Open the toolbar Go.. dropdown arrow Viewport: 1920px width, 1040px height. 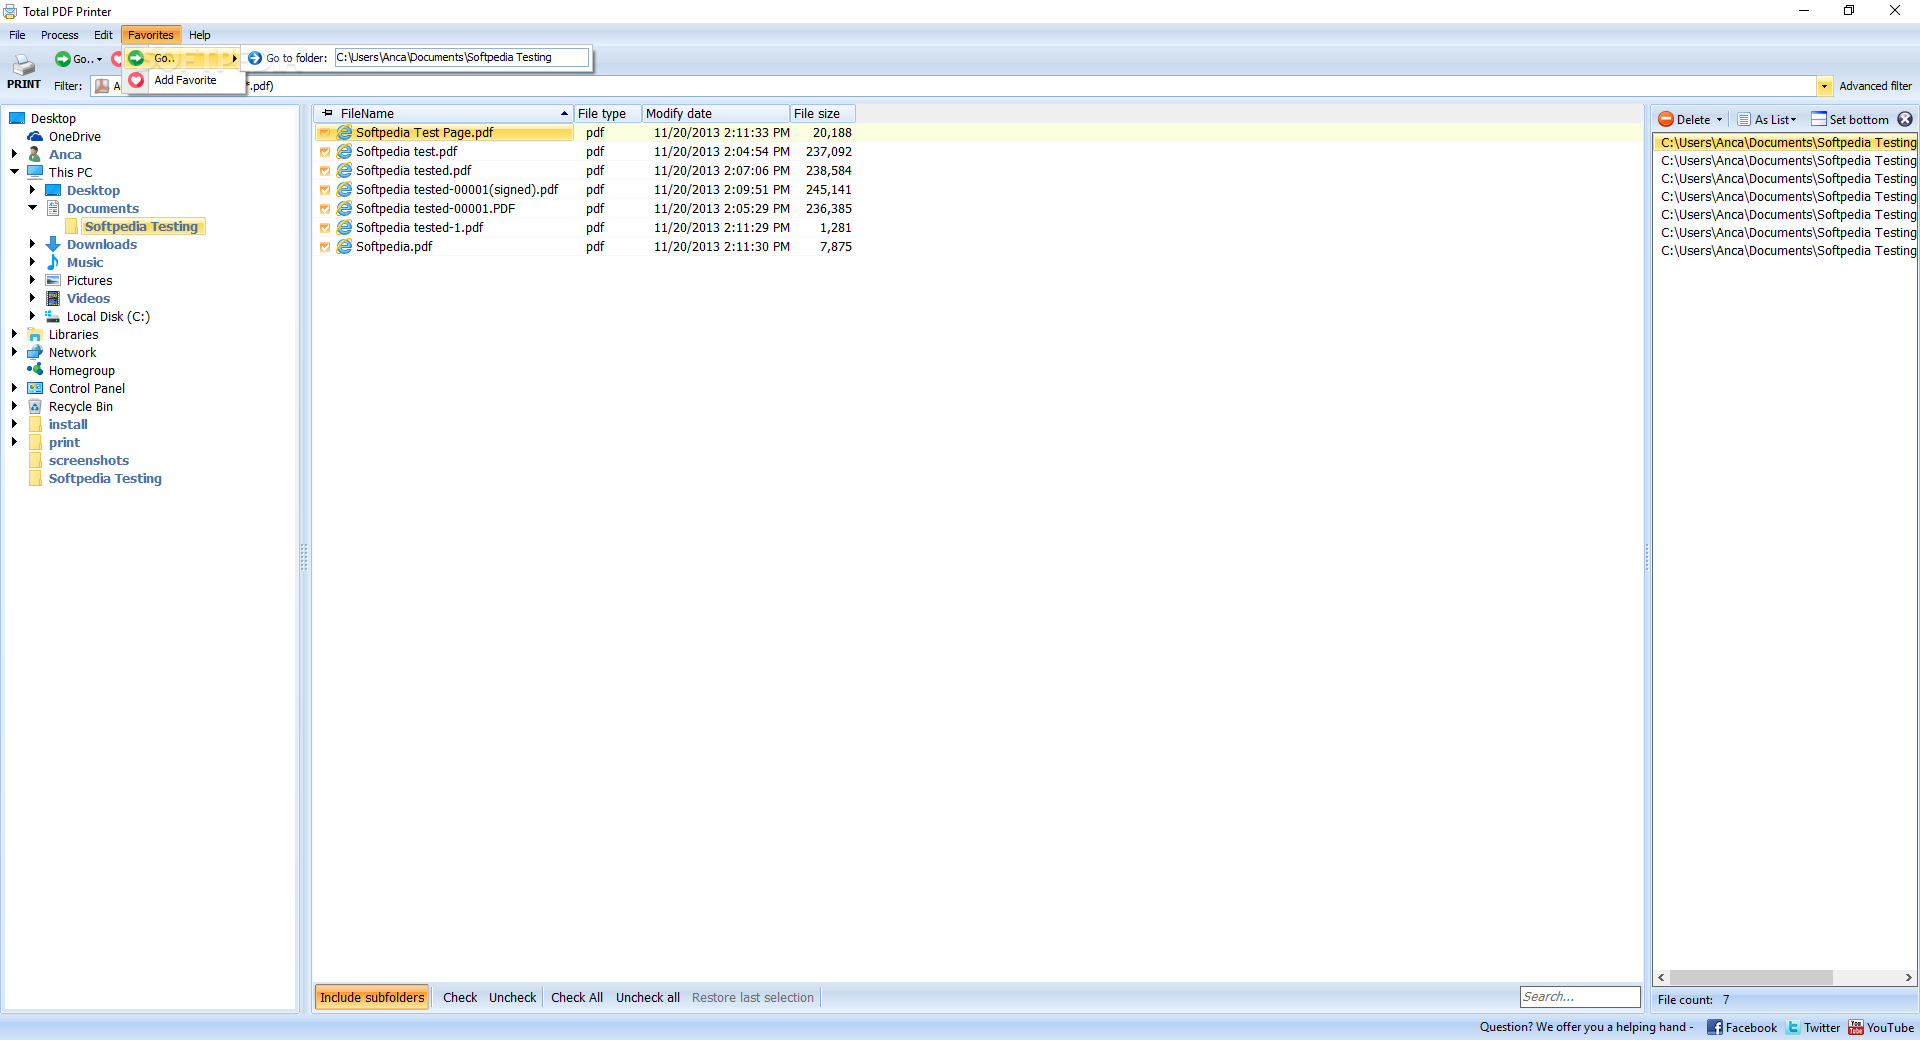pos(99,60)
